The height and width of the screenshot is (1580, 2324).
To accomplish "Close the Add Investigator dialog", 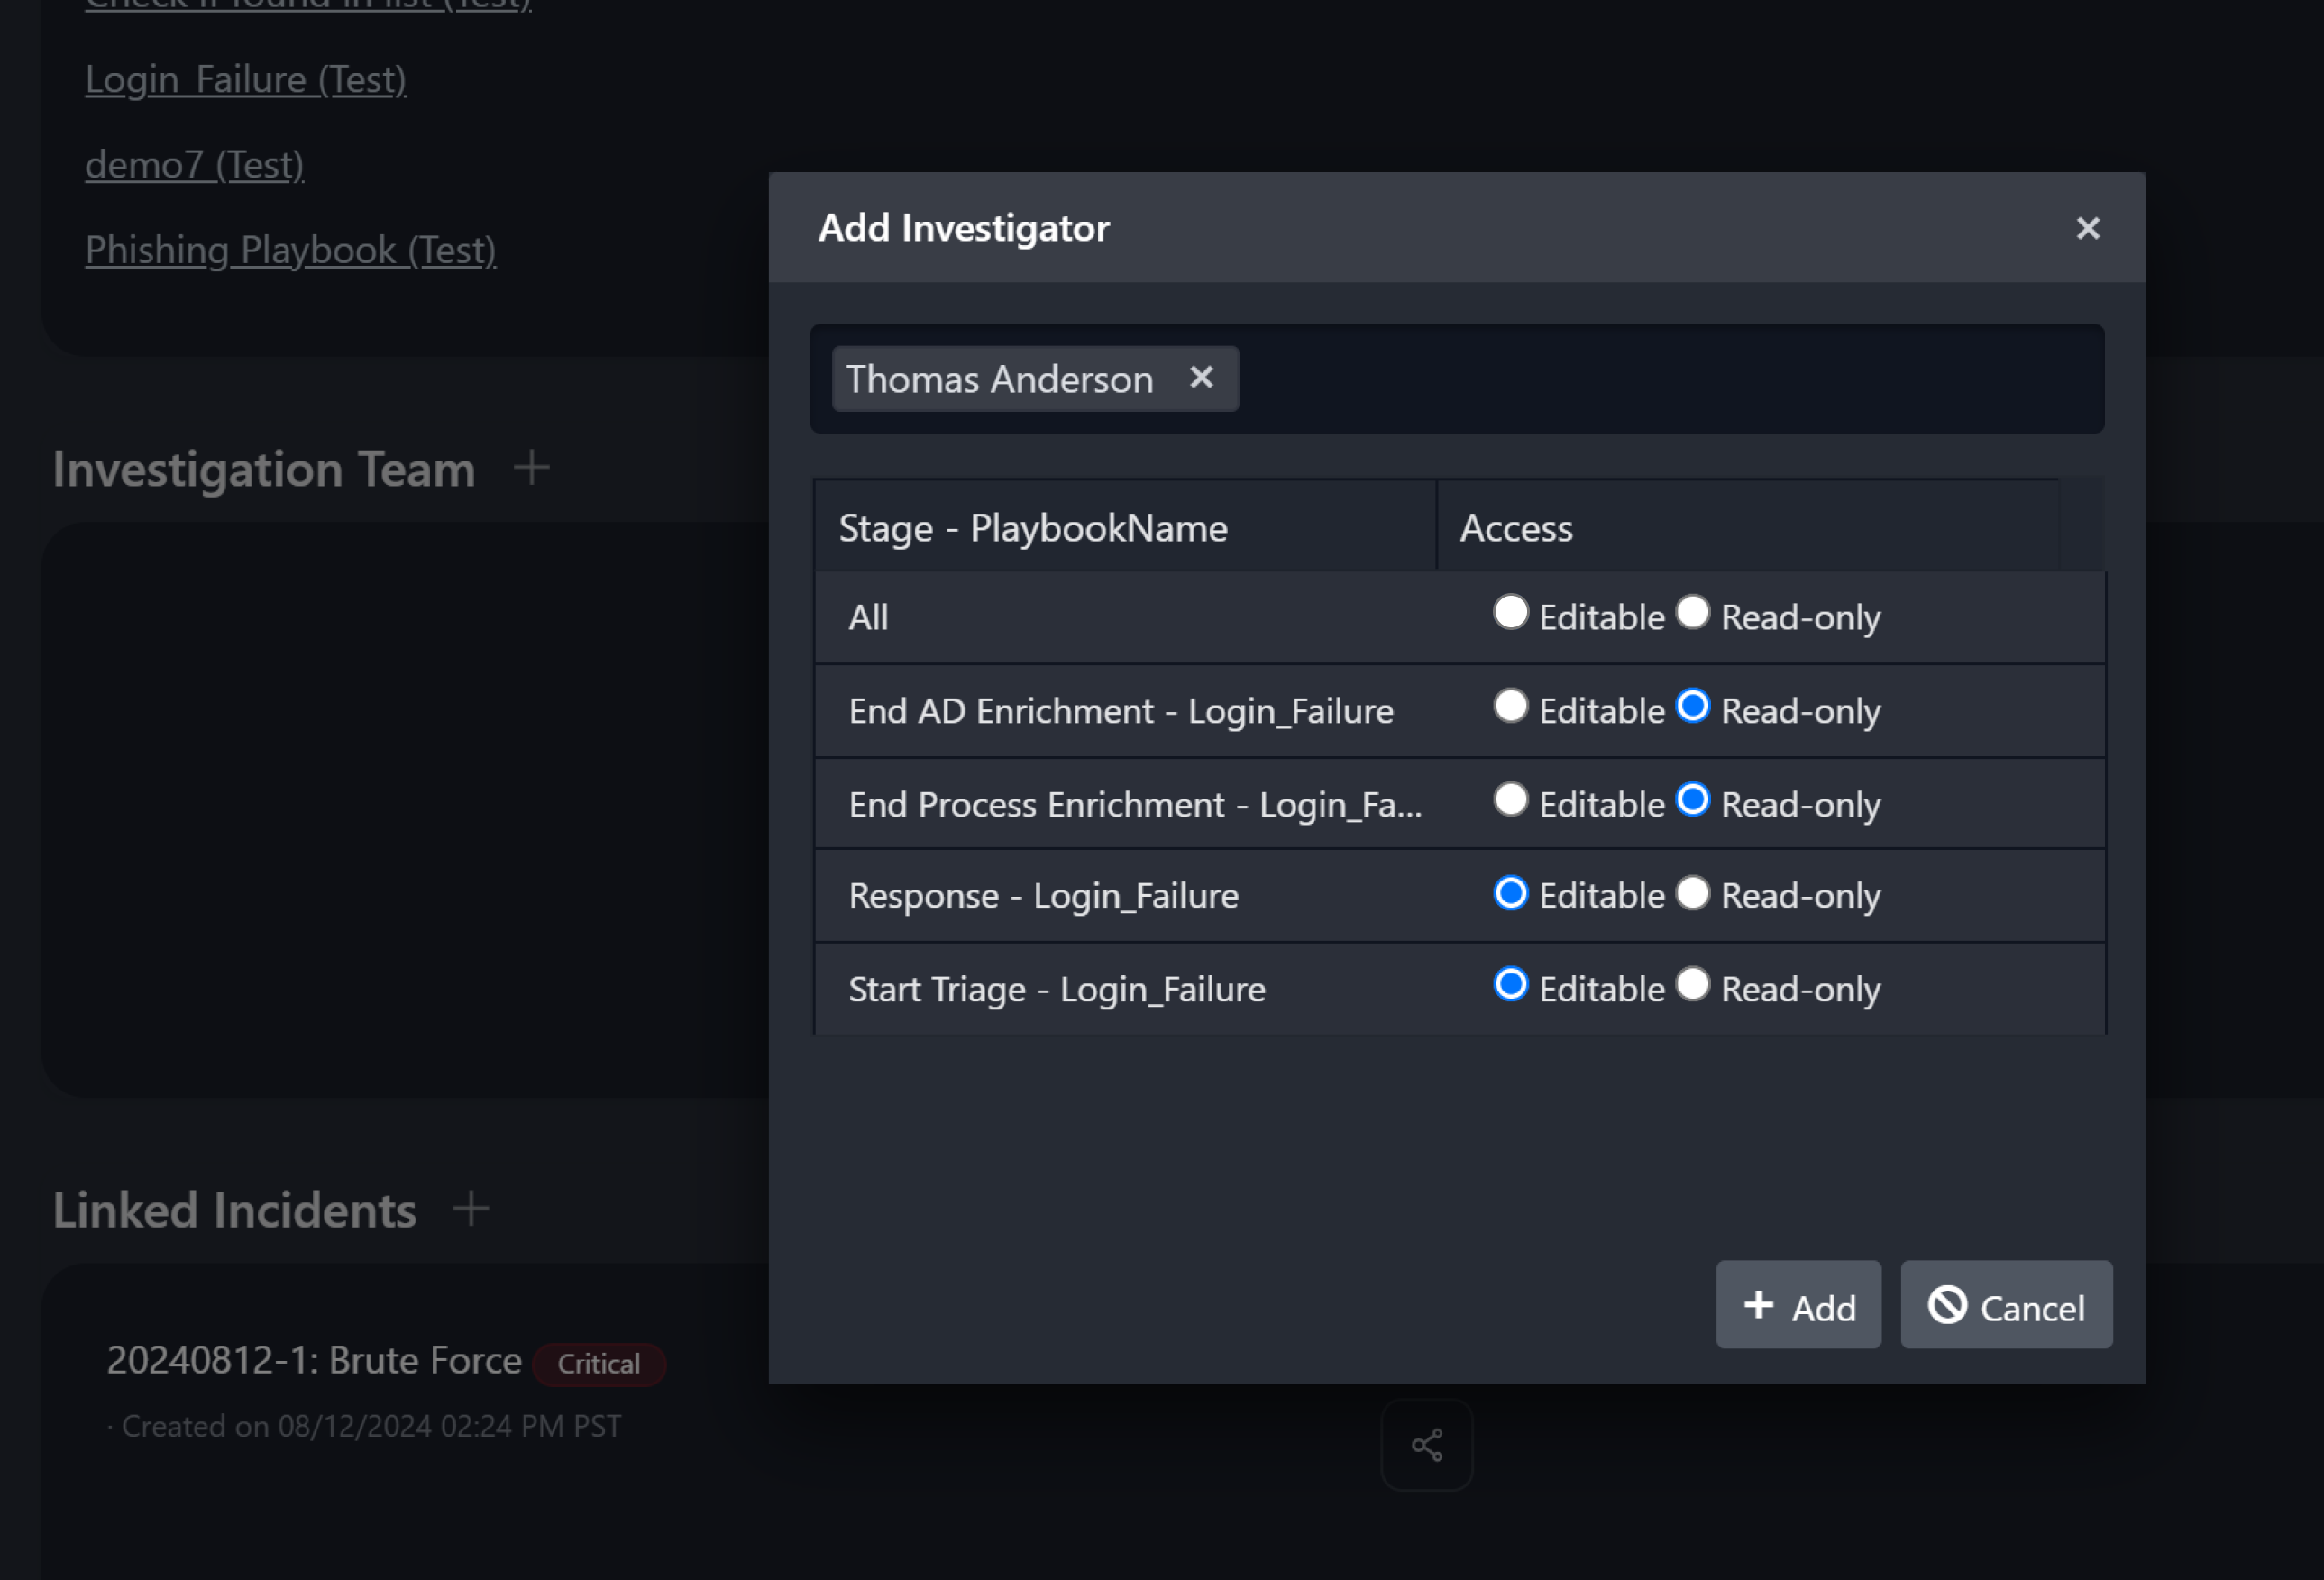I will 2087,228.
